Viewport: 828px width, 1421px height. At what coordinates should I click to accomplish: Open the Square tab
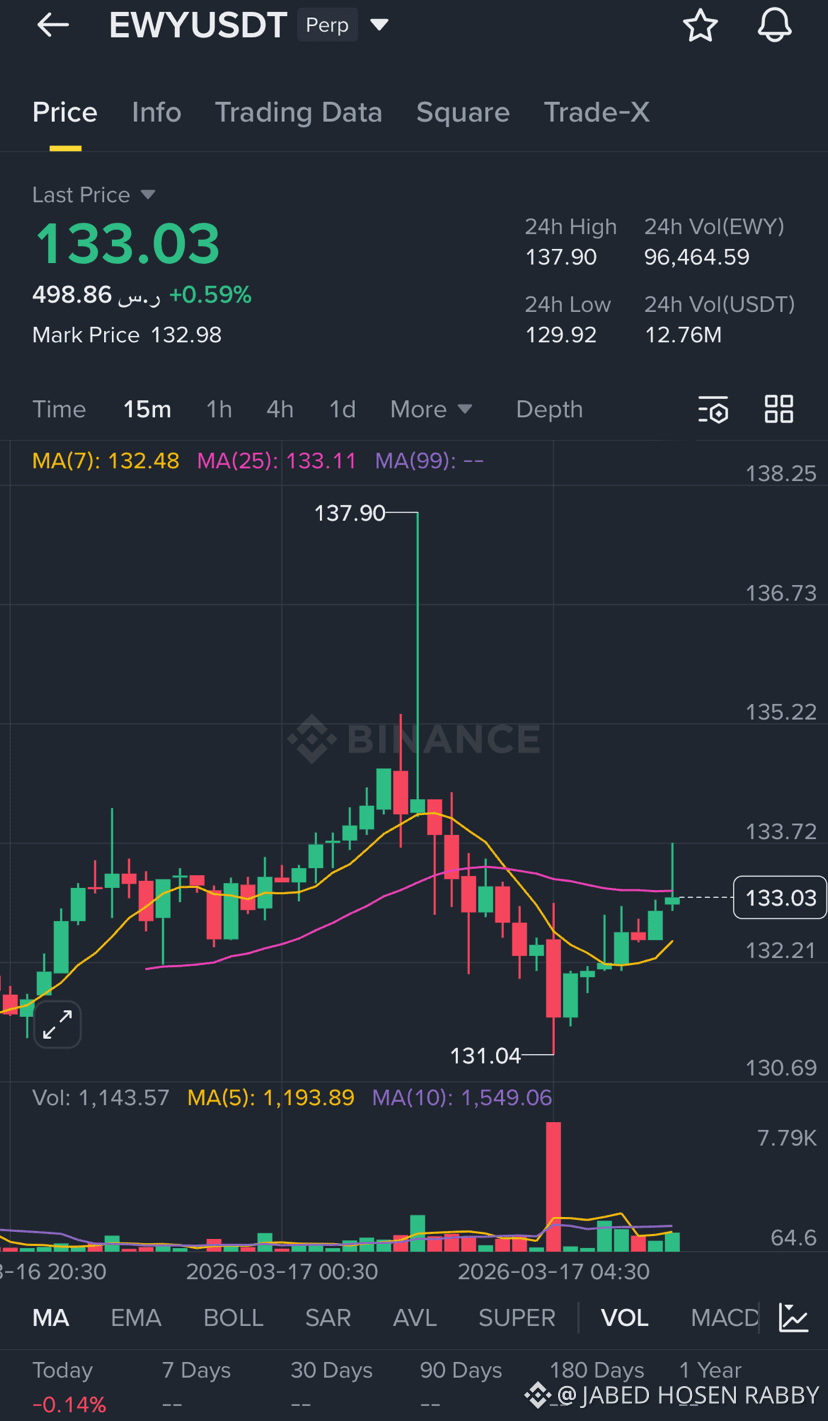pyautogui.click(x=463, y=112)
